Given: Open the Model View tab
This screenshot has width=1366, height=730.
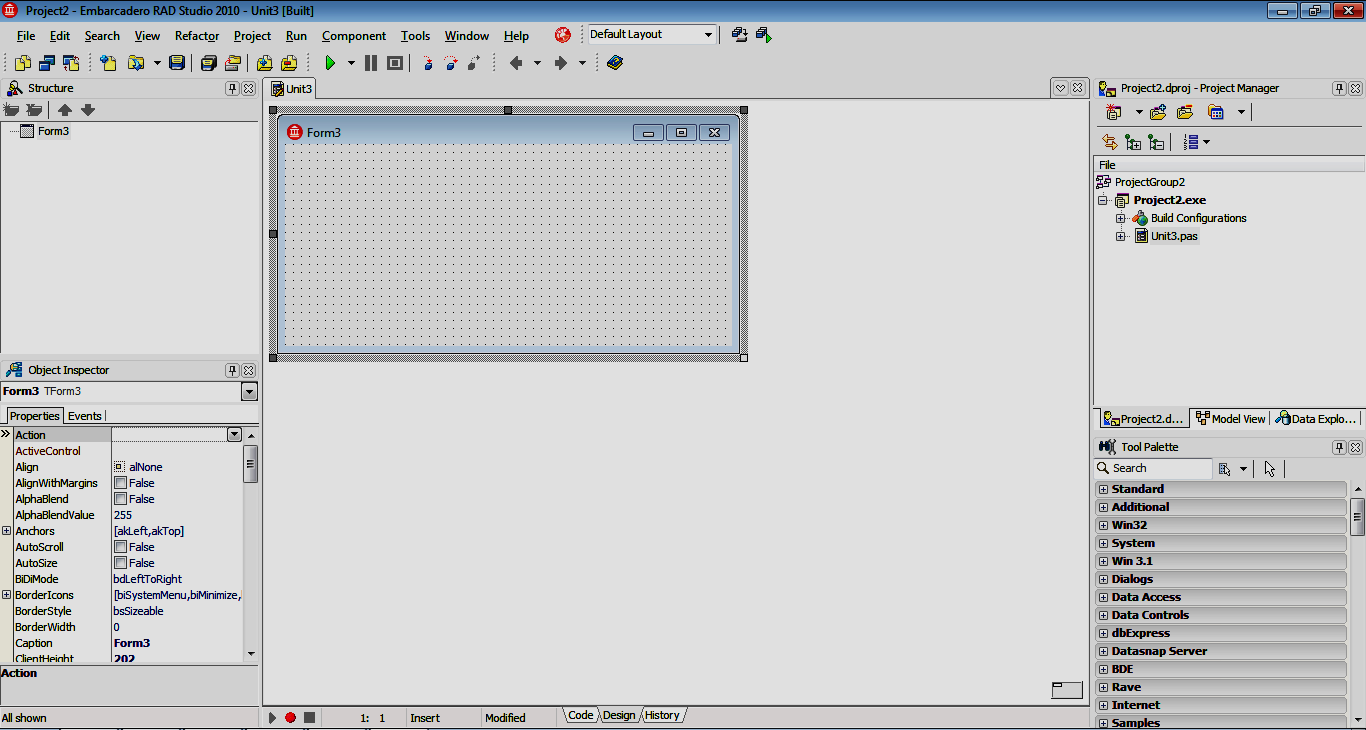Looking at the screenshot, I should click(1231, 419).
